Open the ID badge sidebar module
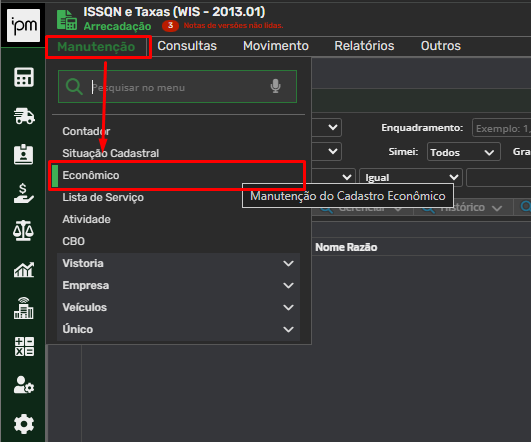The height and width of the screenshot is (442, 531). pyautogui.click(x=23, y=154)
